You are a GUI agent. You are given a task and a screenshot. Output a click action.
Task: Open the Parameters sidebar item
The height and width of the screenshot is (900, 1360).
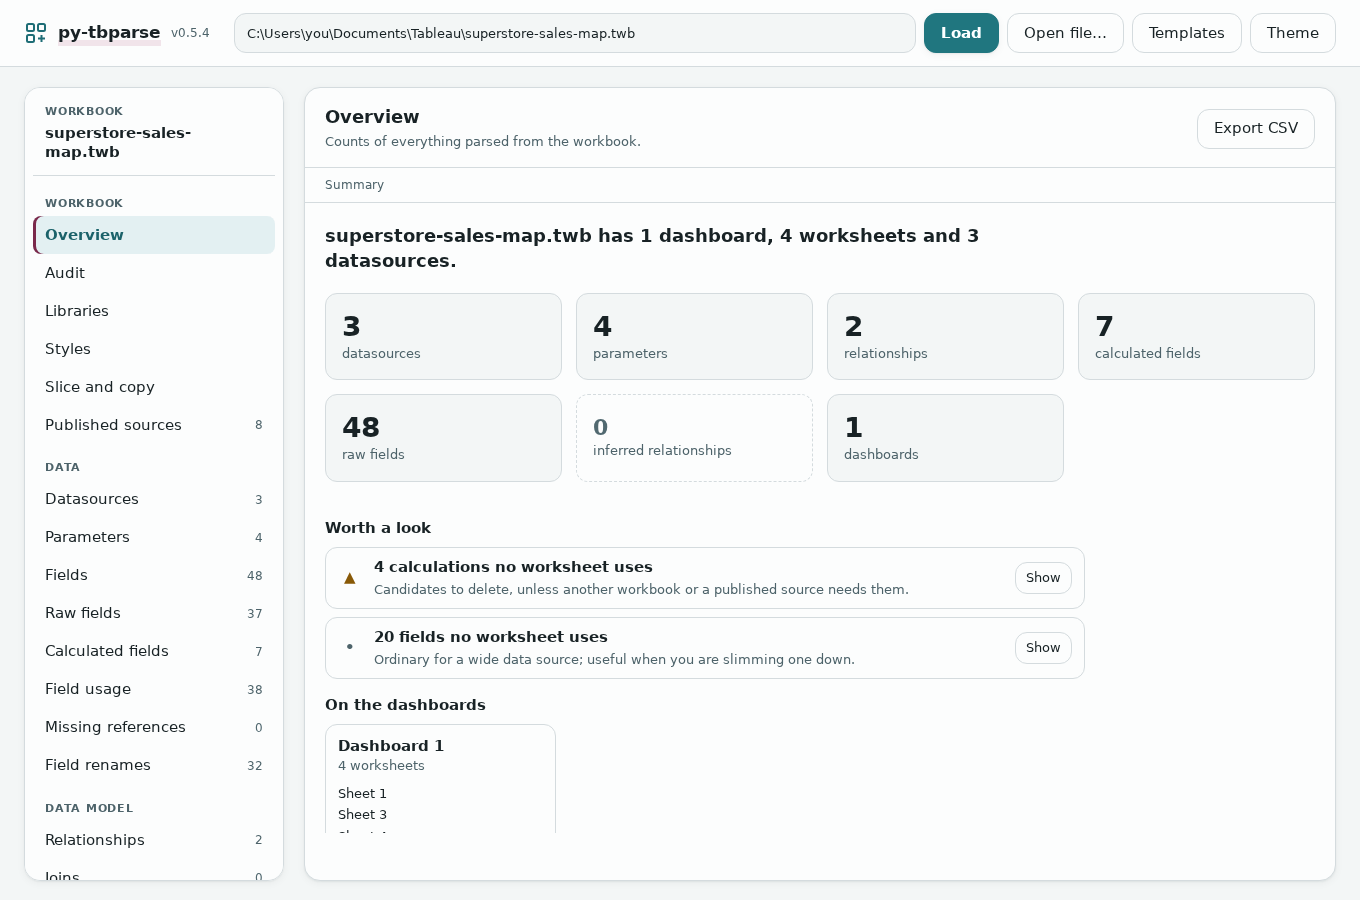click(x=154, y=537)
